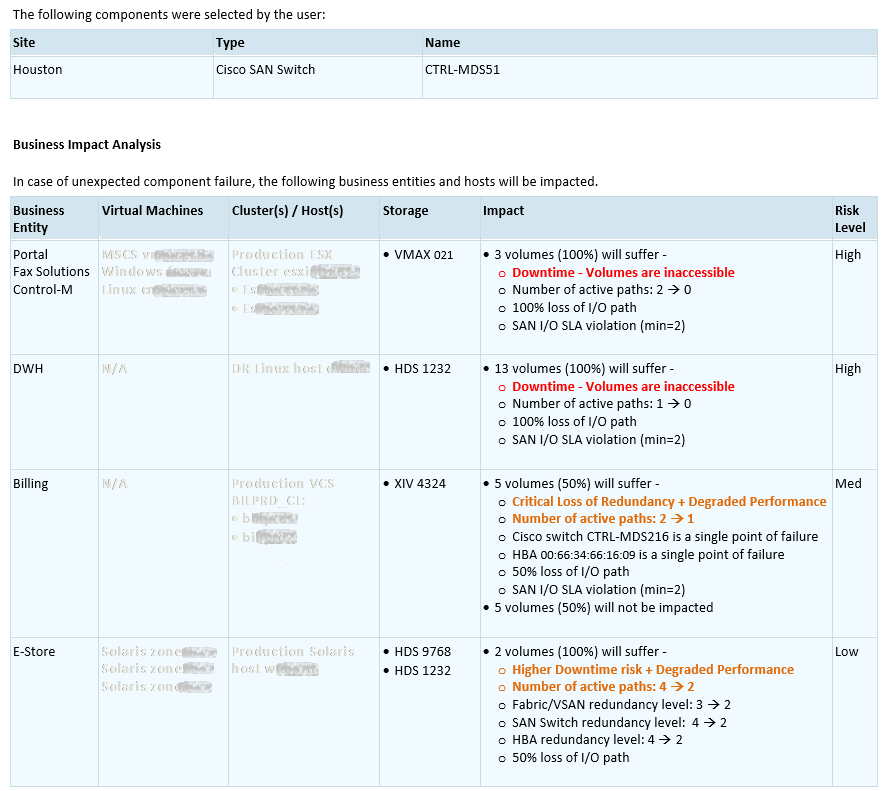Click 'Critical Loss of Redundancy + Degraded Performance'
Image resolution: width=886 pixels, height=791 pixels.
point(669,502)
